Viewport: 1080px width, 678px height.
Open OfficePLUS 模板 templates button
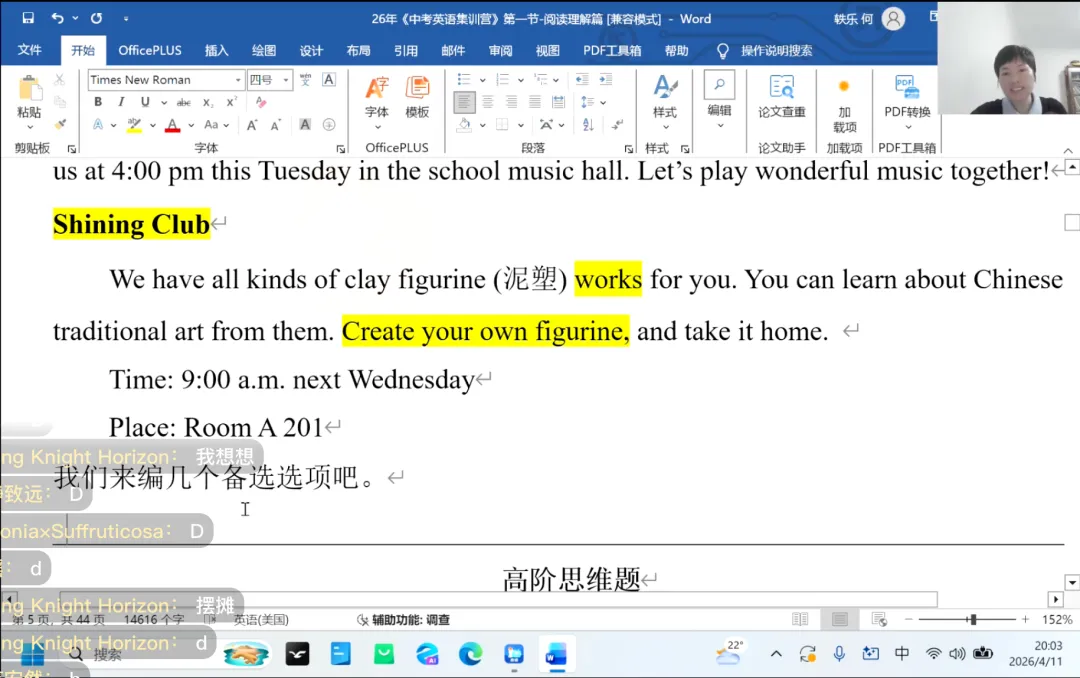417,98
